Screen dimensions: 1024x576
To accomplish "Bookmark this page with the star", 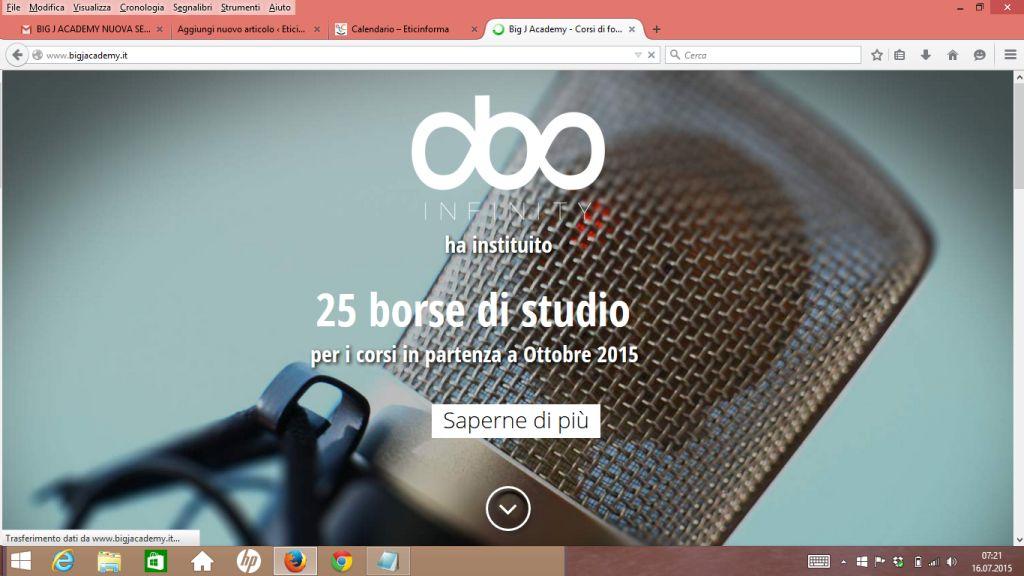I will [877, 55].
